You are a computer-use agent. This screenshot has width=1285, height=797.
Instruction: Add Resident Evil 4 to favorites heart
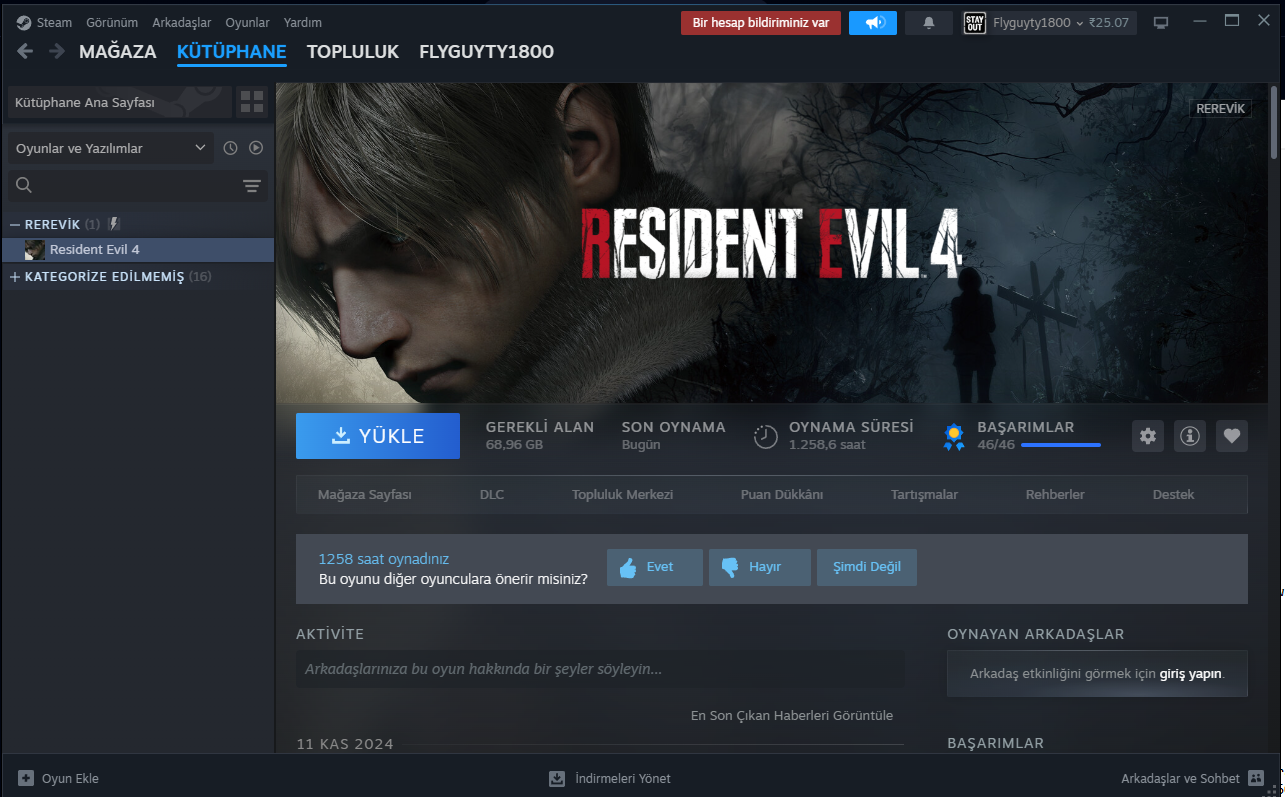(x=1232, y=436)
